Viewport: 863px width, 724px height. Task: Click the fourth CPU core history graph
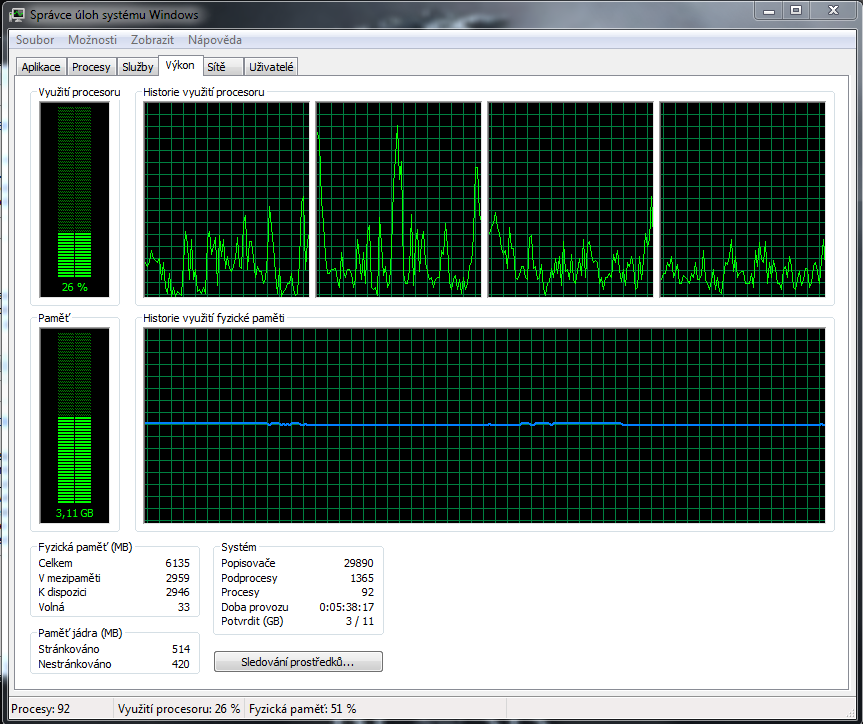click(742, 199)
